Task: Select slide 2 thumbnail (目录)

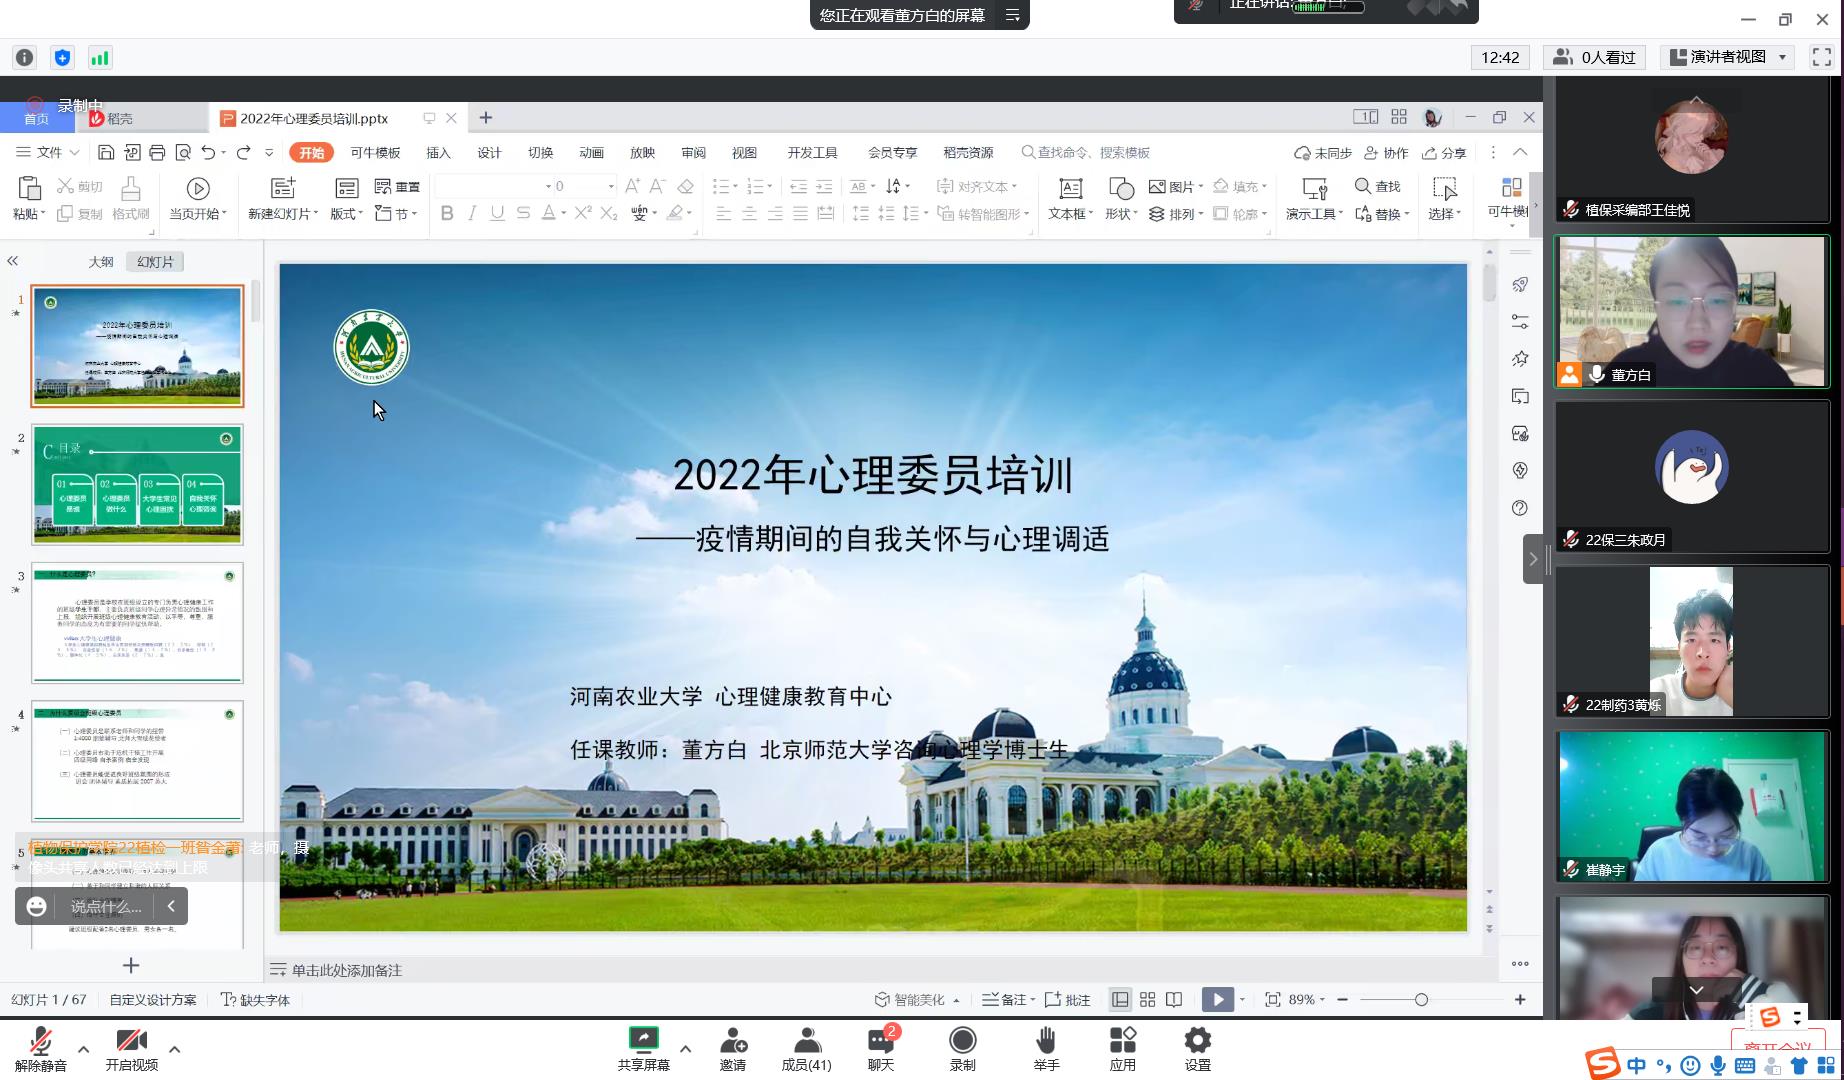Action: (137, 484)
